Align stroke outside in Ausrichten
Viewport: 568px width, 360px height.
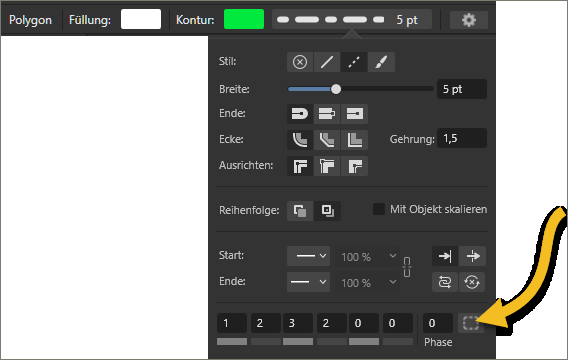point(354,166)
